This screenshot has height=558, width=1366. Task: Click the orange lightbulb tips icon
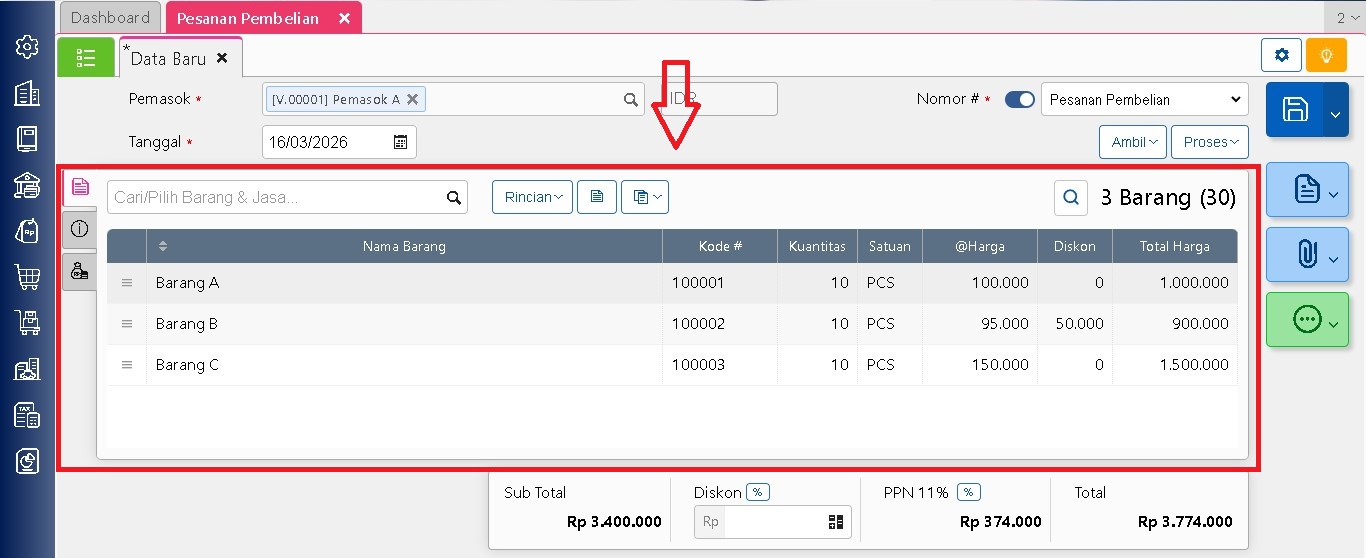pos(1326,55)
